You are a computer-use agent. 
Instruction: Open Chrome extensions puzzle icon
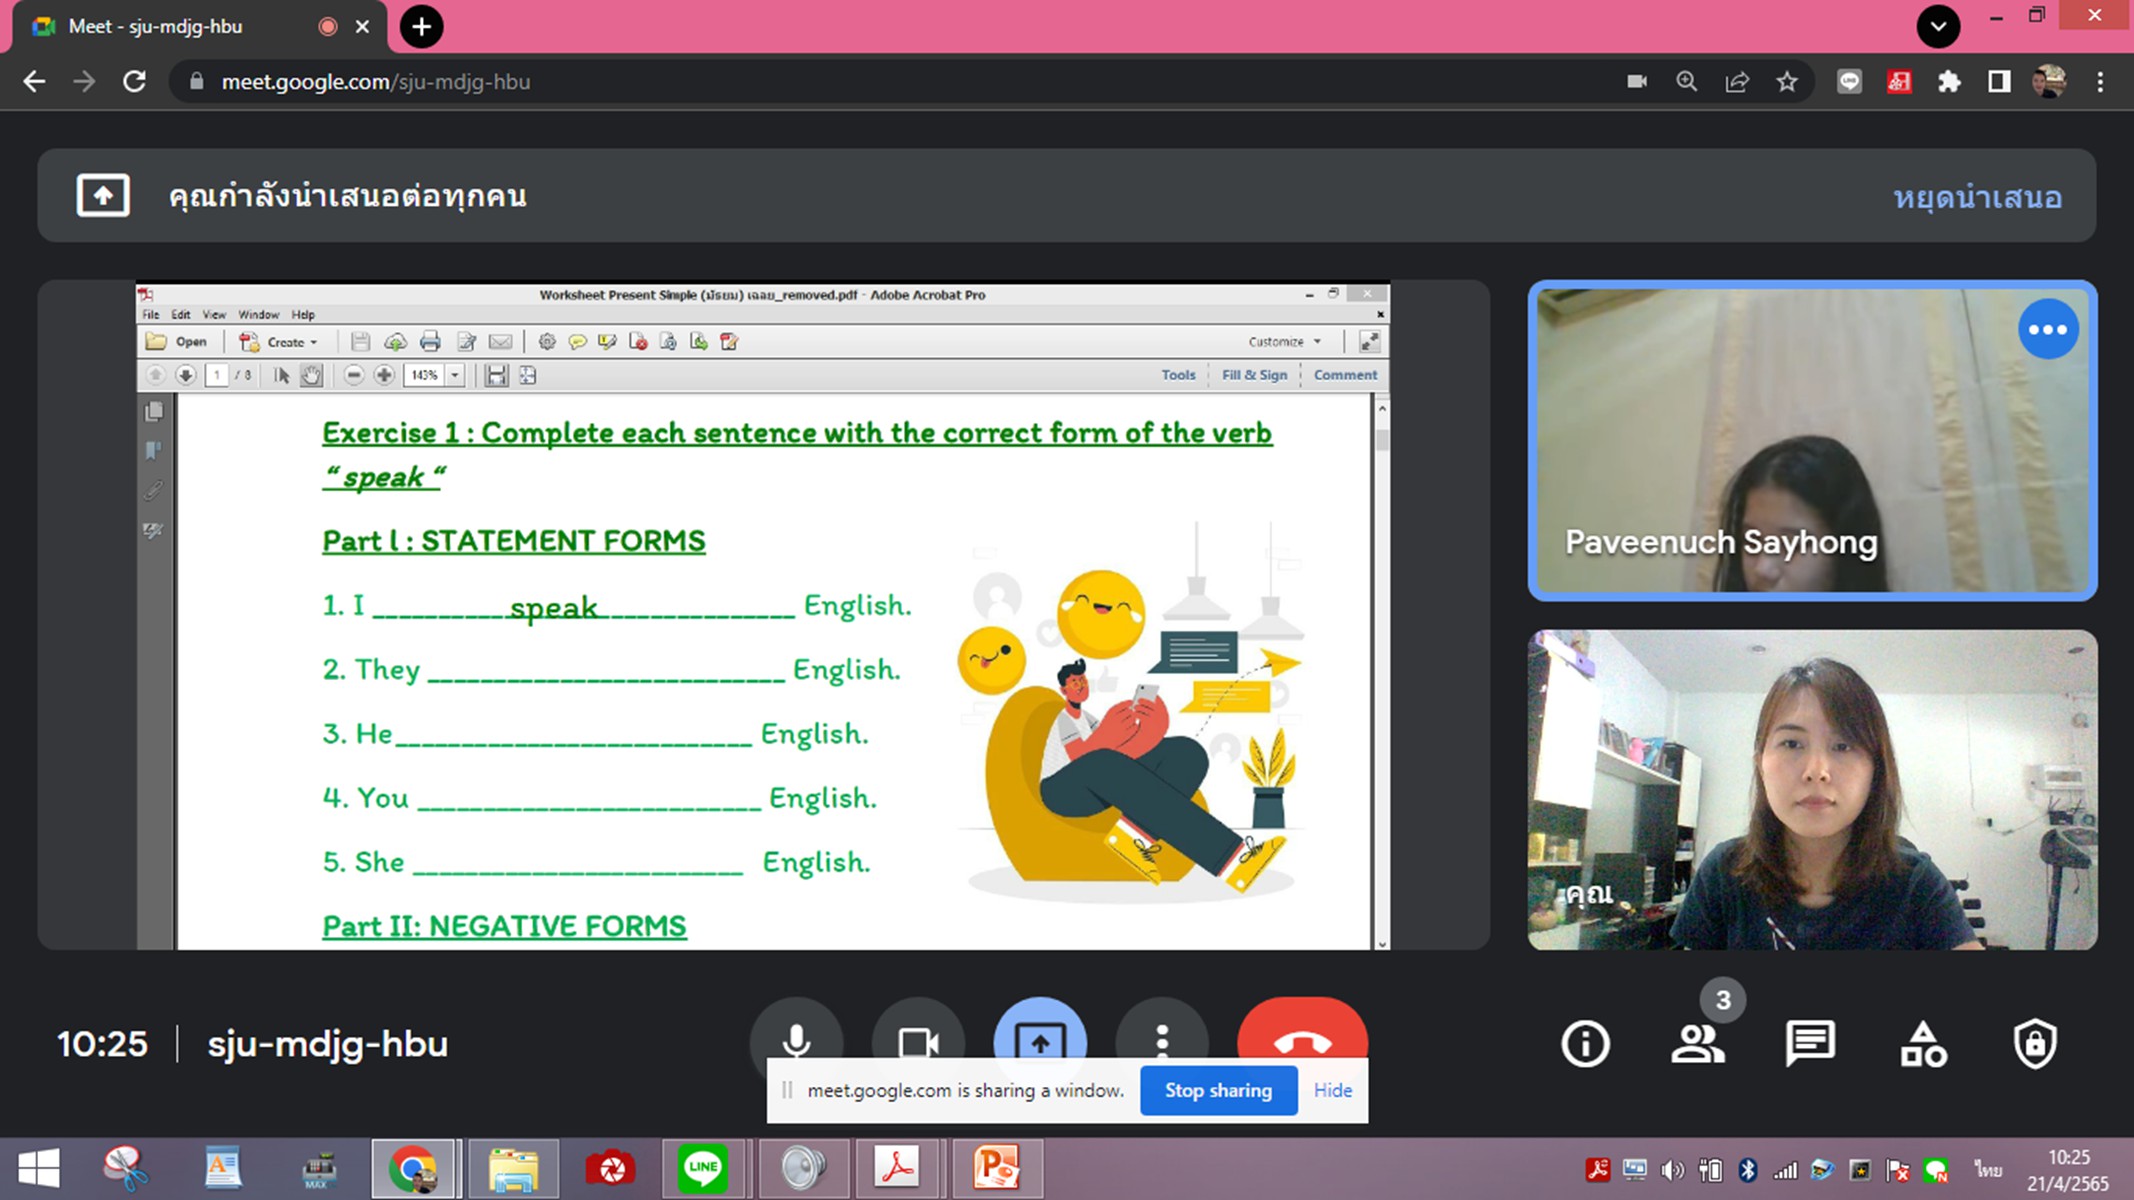click(1948, 82)
